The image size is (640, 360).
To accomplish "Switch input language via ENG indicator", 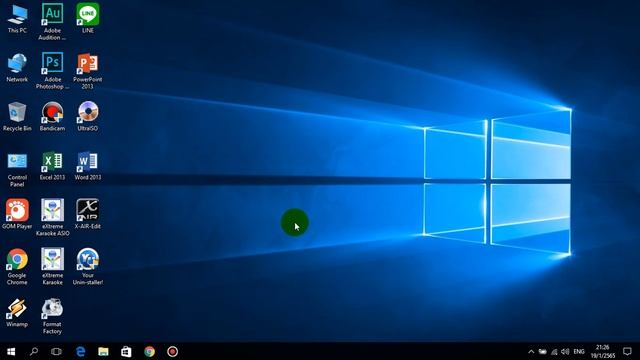I will click(579, 351).
